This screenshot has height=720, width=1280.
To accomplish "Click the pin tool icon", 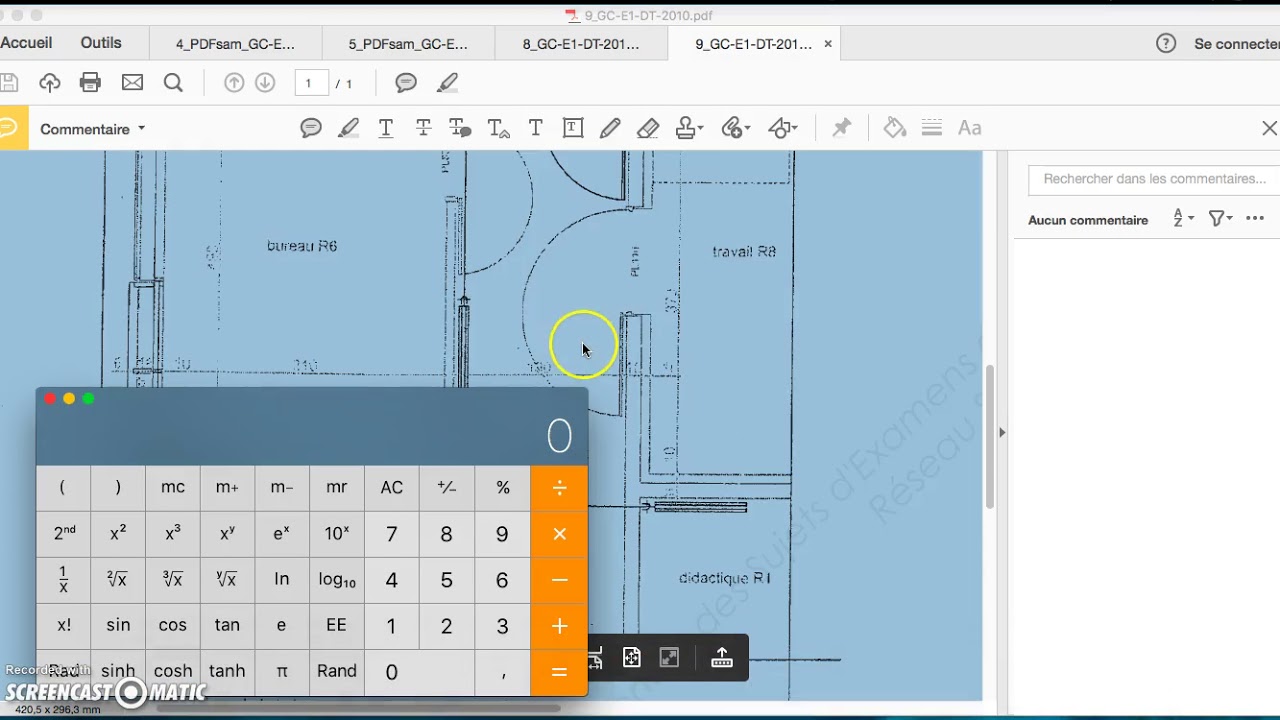I will click(x=842, y=128).
